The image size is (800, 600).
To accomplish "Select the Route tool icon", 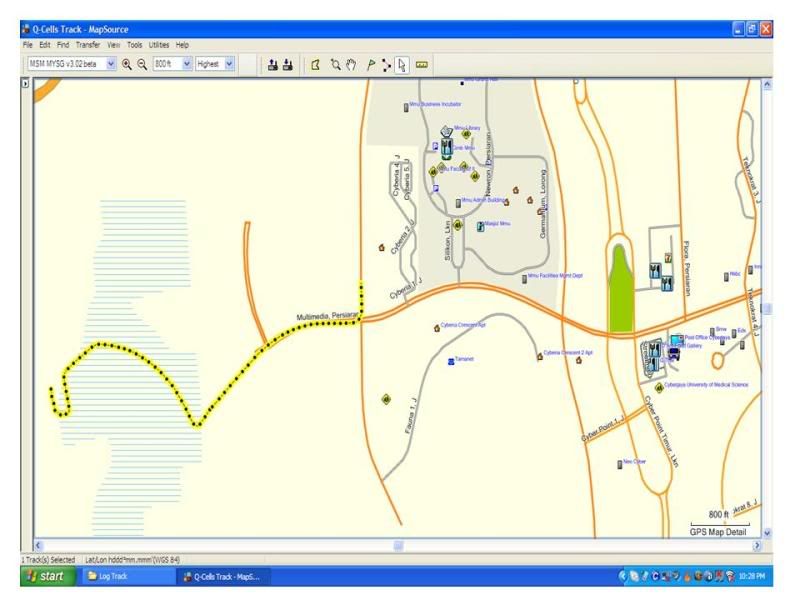I will coord(386,65).
